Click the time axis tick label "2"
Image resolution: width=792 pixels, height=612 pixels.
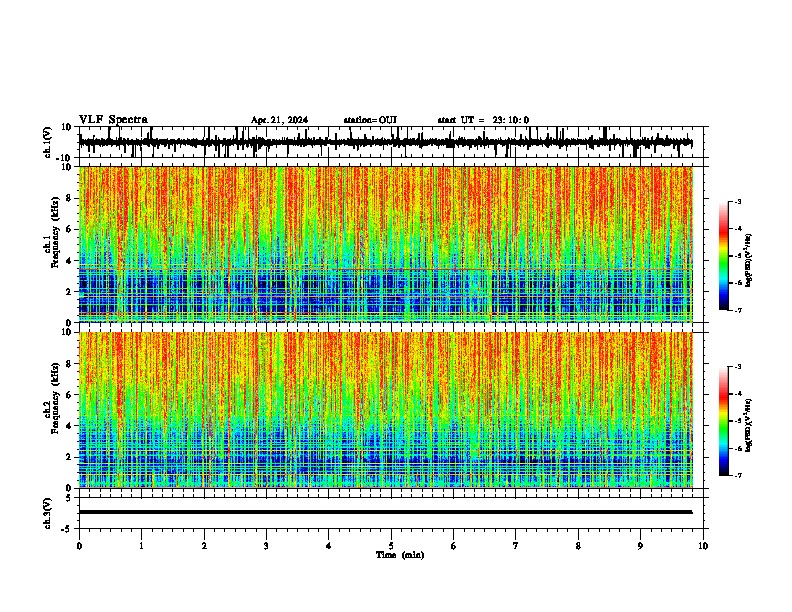(204, 546)
